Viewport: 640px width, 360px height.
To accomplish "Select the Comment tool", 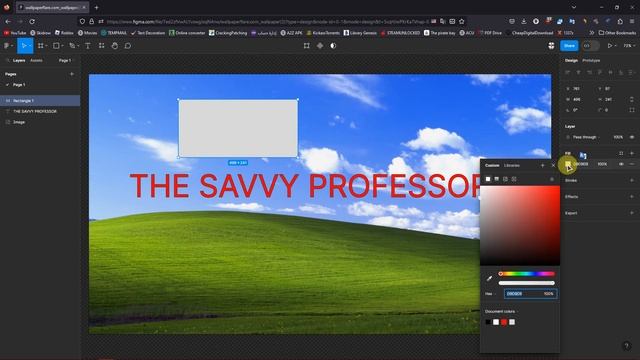I will click(x=128, y=46).
